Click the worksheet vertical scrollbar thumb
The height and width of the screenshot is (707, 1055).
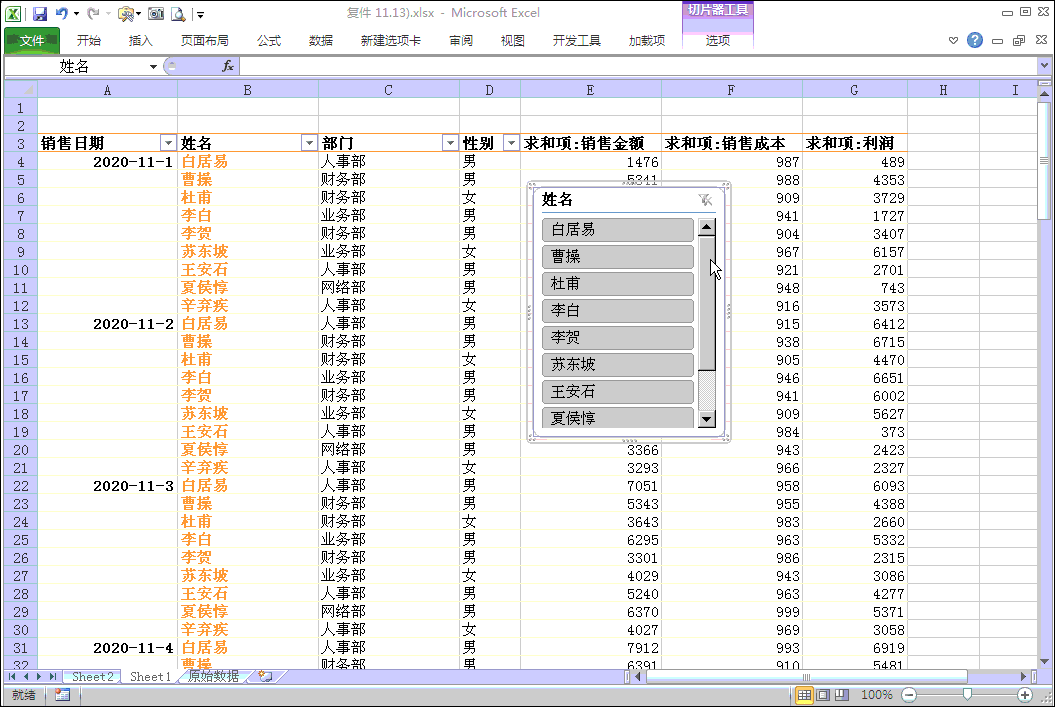coord(1044,160)
